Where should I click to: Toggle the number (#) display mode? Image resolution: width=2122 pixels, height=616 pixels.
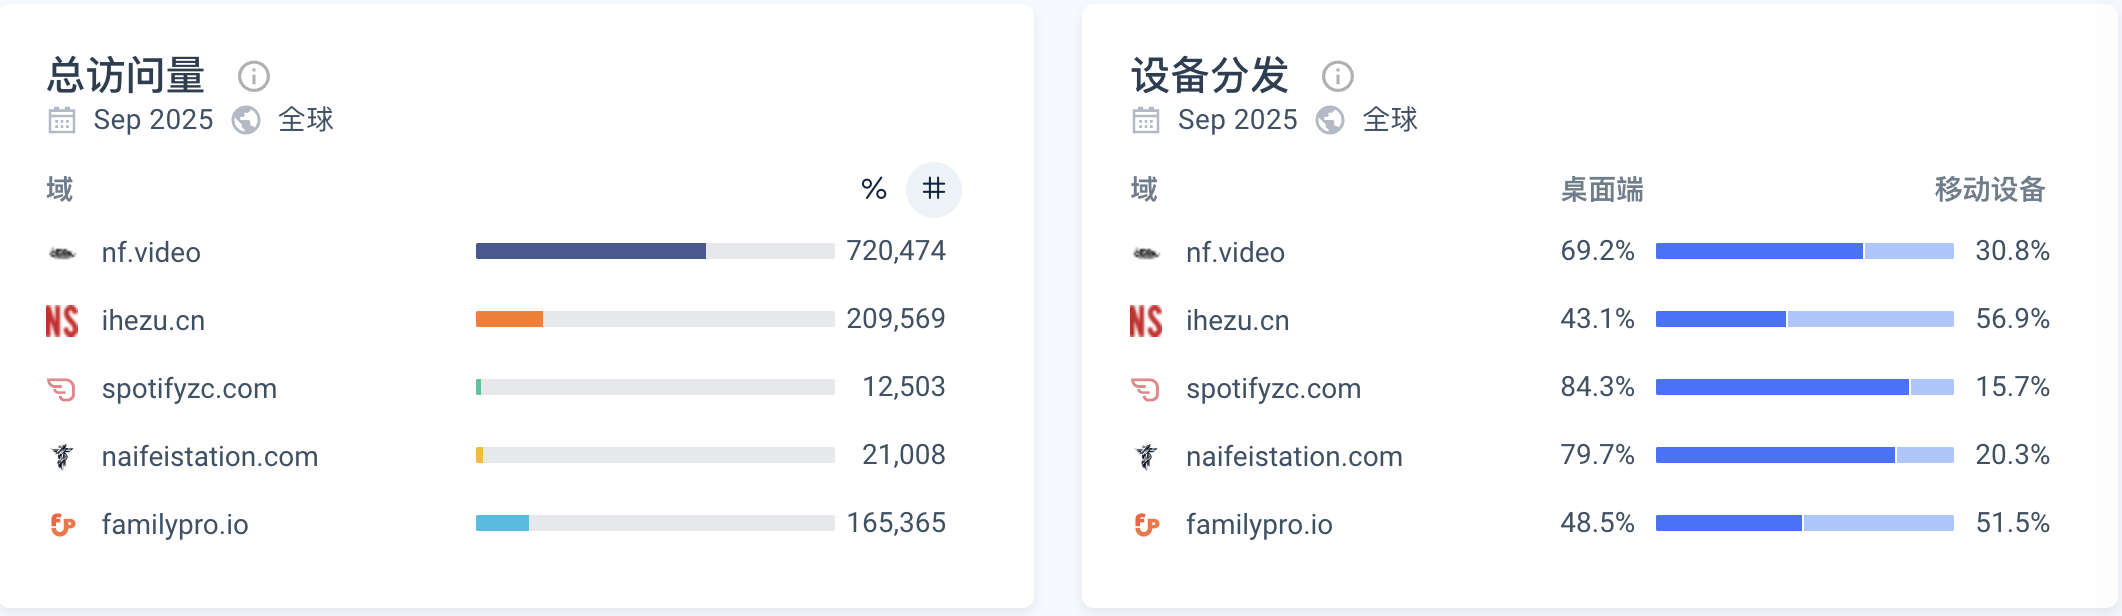933,188
